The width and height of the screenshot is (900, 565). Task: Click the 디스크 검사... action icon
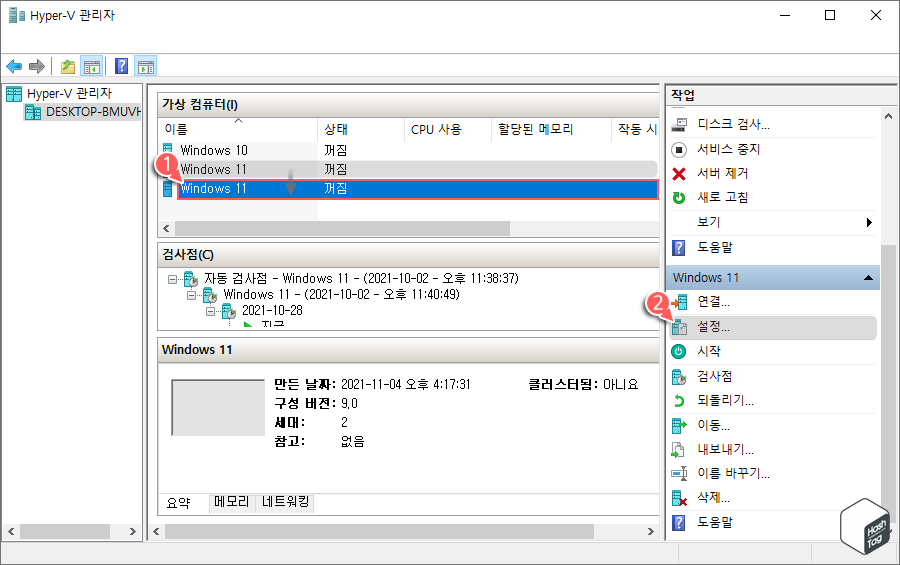point(679,124)
